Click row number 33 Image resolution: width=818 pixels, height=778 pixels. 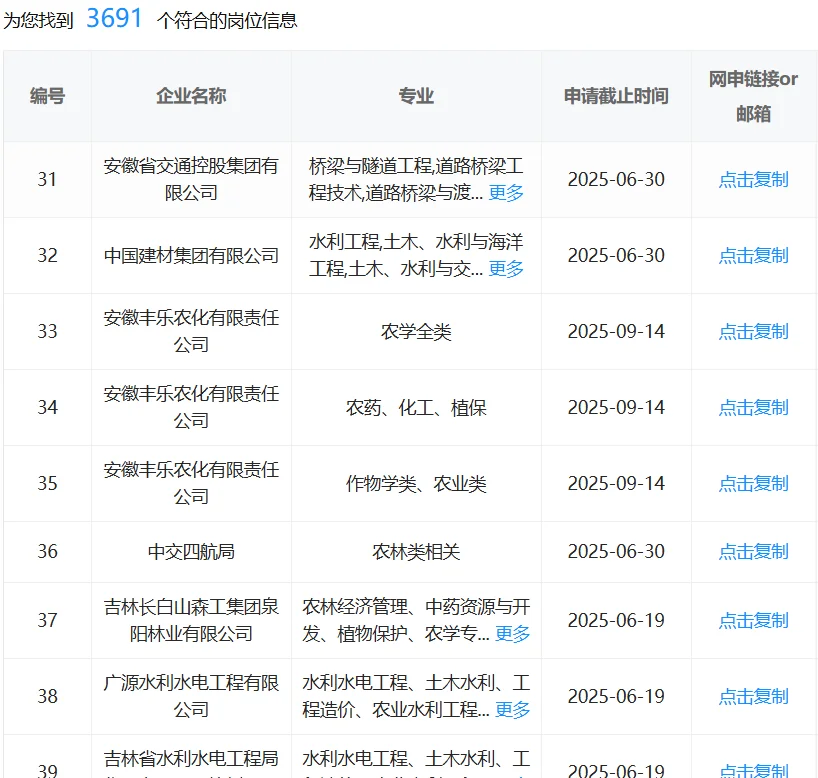(x=47, y=331)
